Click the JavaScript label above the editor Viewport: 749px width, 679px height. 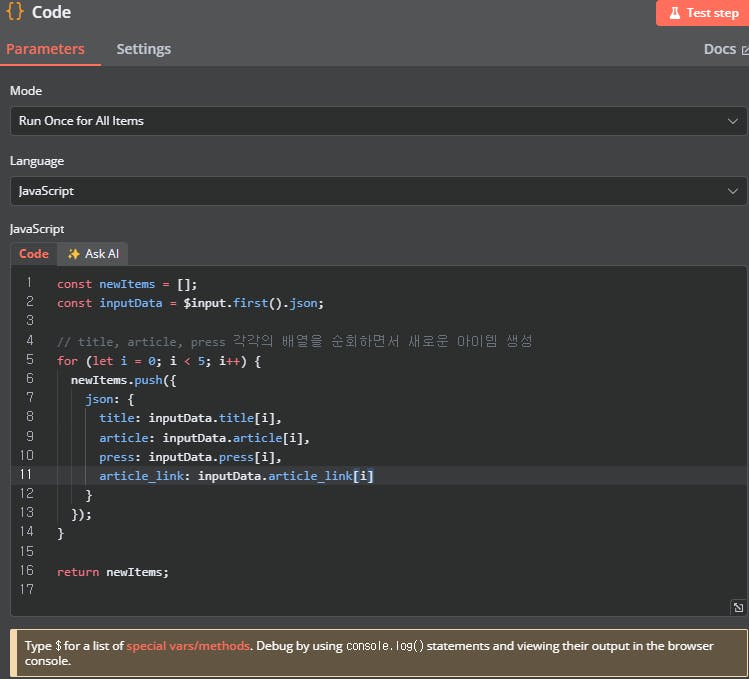coord(37,229)
